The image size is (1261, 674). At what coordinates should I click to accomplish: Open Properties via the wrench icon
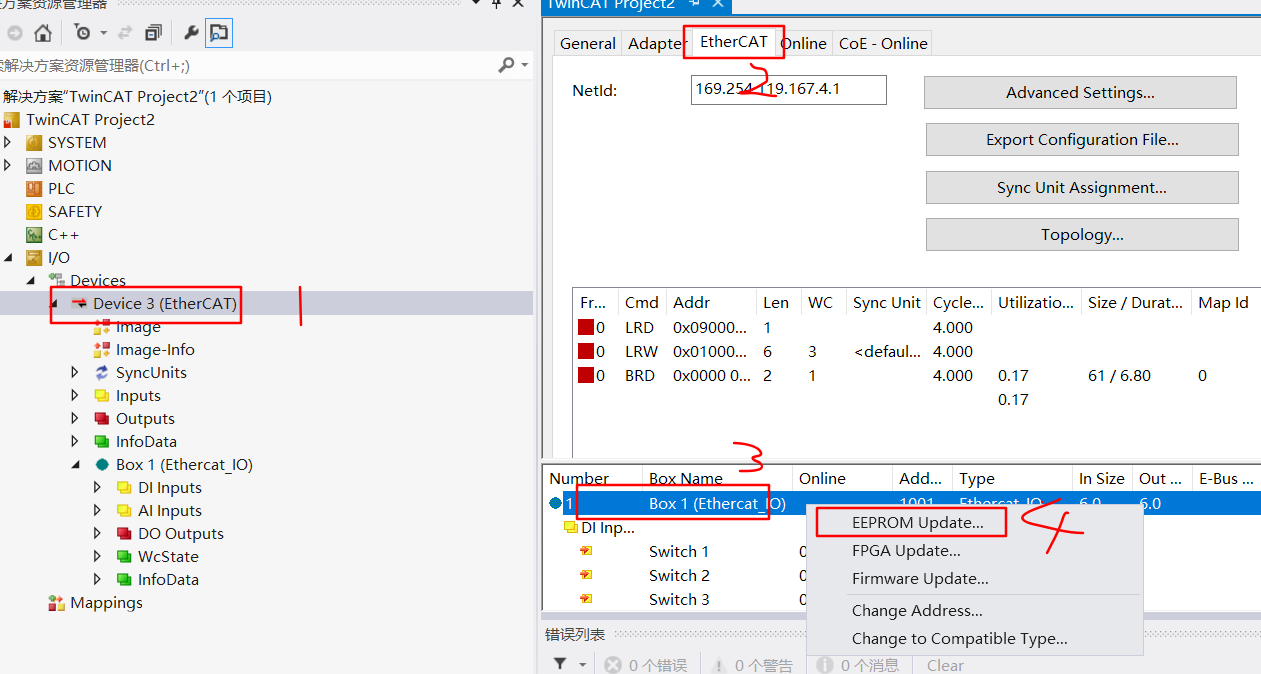point(191,33)
